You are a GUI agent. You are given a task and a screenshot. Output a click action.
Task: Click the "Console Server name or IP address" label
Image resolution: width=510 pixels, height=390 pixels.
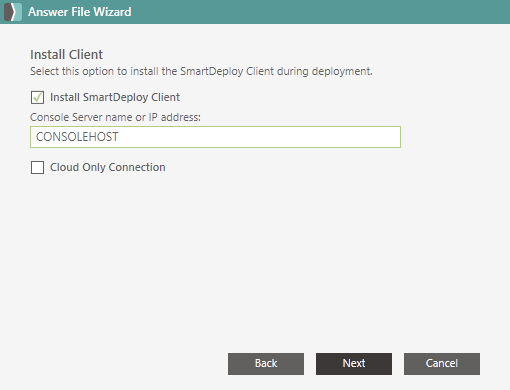115,117
